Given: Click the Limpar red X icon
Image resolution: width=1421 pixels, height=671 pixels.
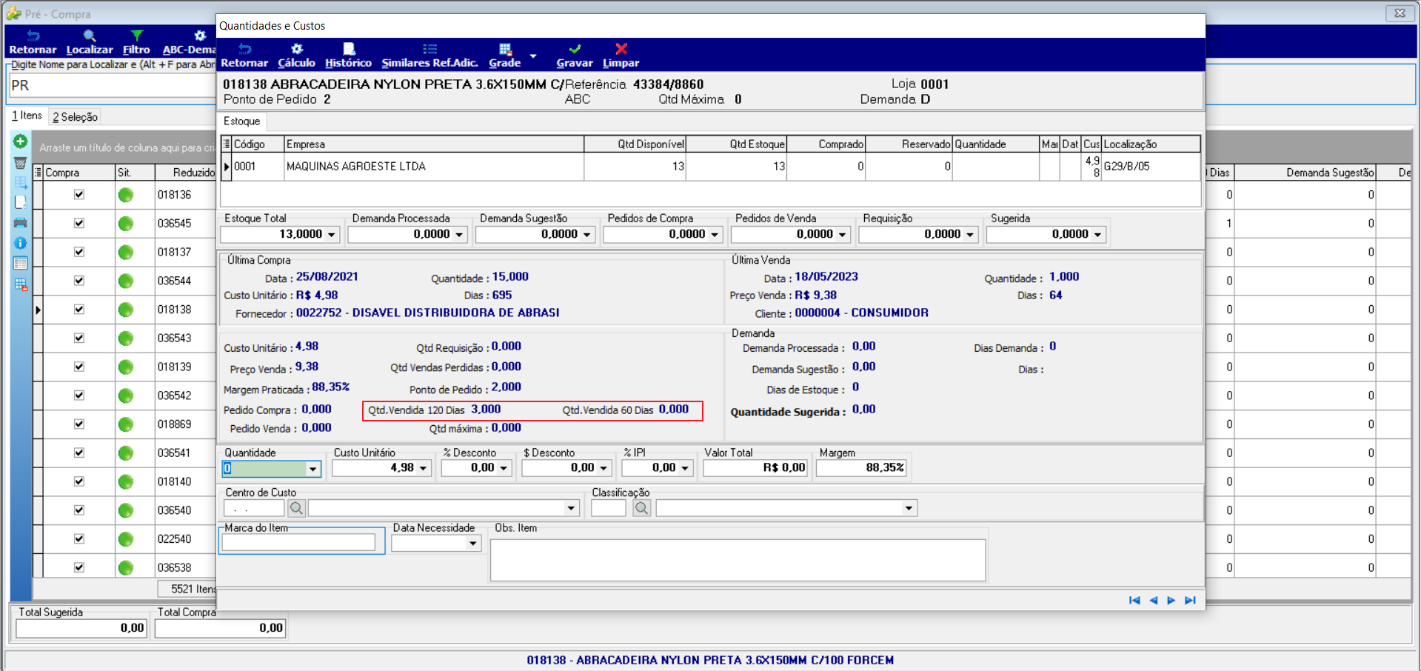Looking at the screenshot, I should pyautogui.click(x=621, y=49).
